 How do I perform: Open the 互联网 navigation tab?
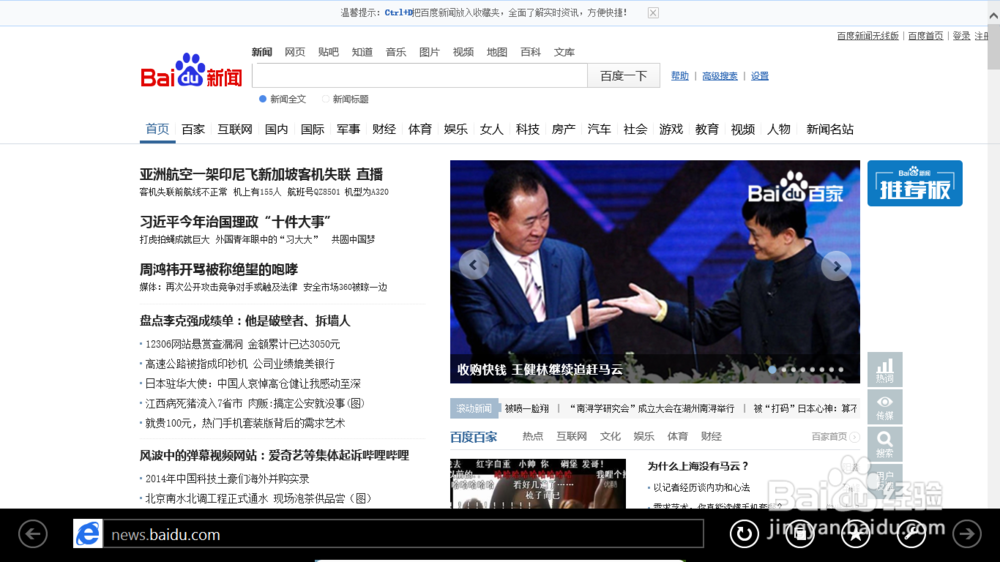tap(235, 129)
